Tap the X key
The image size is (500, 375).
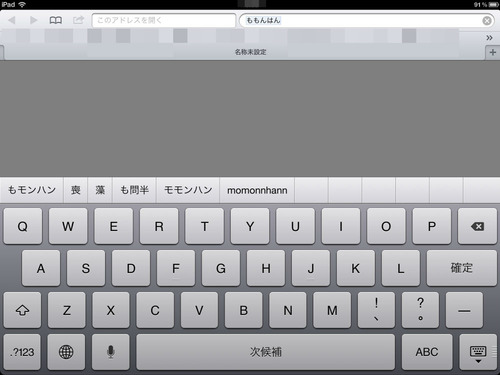pos(111,310)
